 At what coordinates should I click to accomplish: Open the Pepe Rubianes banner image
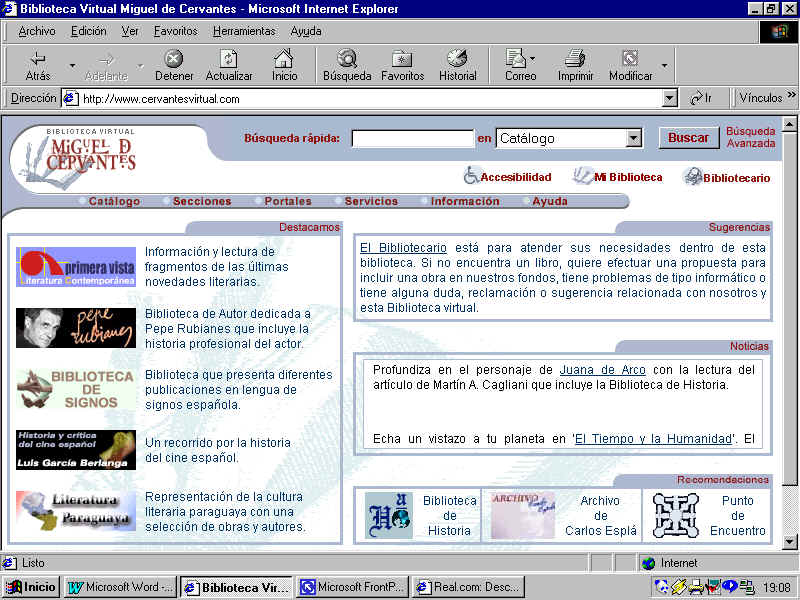pyautogui.click(x=76, y=328)
